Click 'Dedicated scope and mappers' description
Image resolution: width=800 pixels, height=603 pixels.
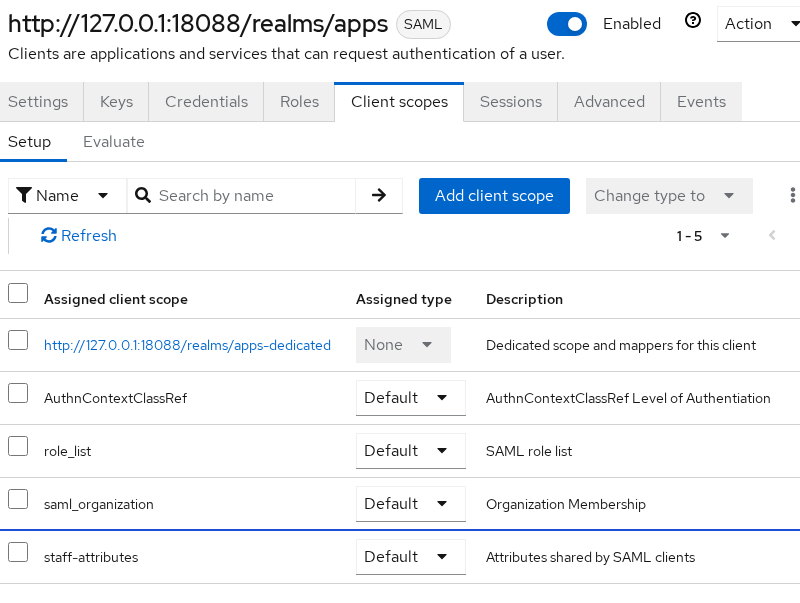click(621, 345)
